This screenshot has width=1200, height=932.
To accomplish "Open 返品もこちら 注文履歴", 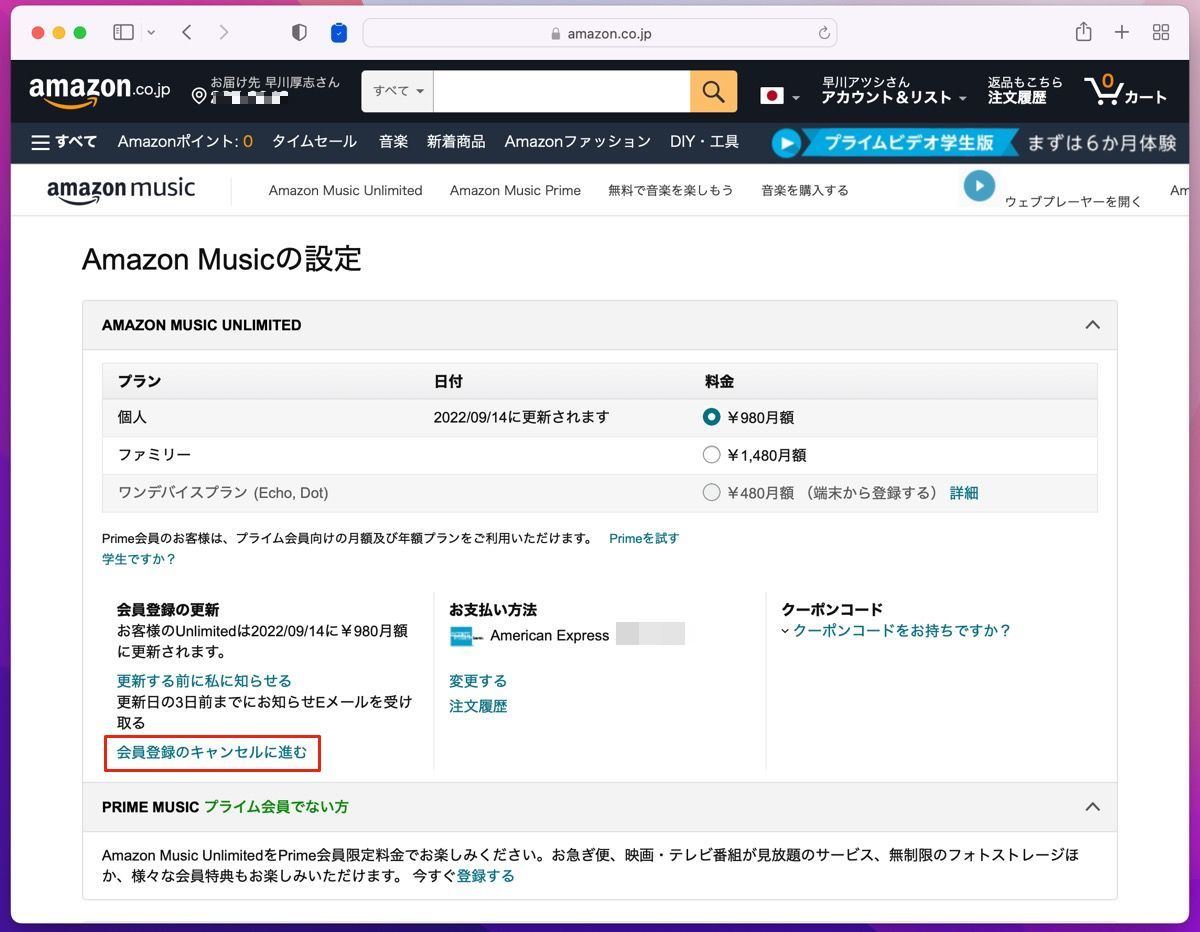I will (x=1025, y=90).
